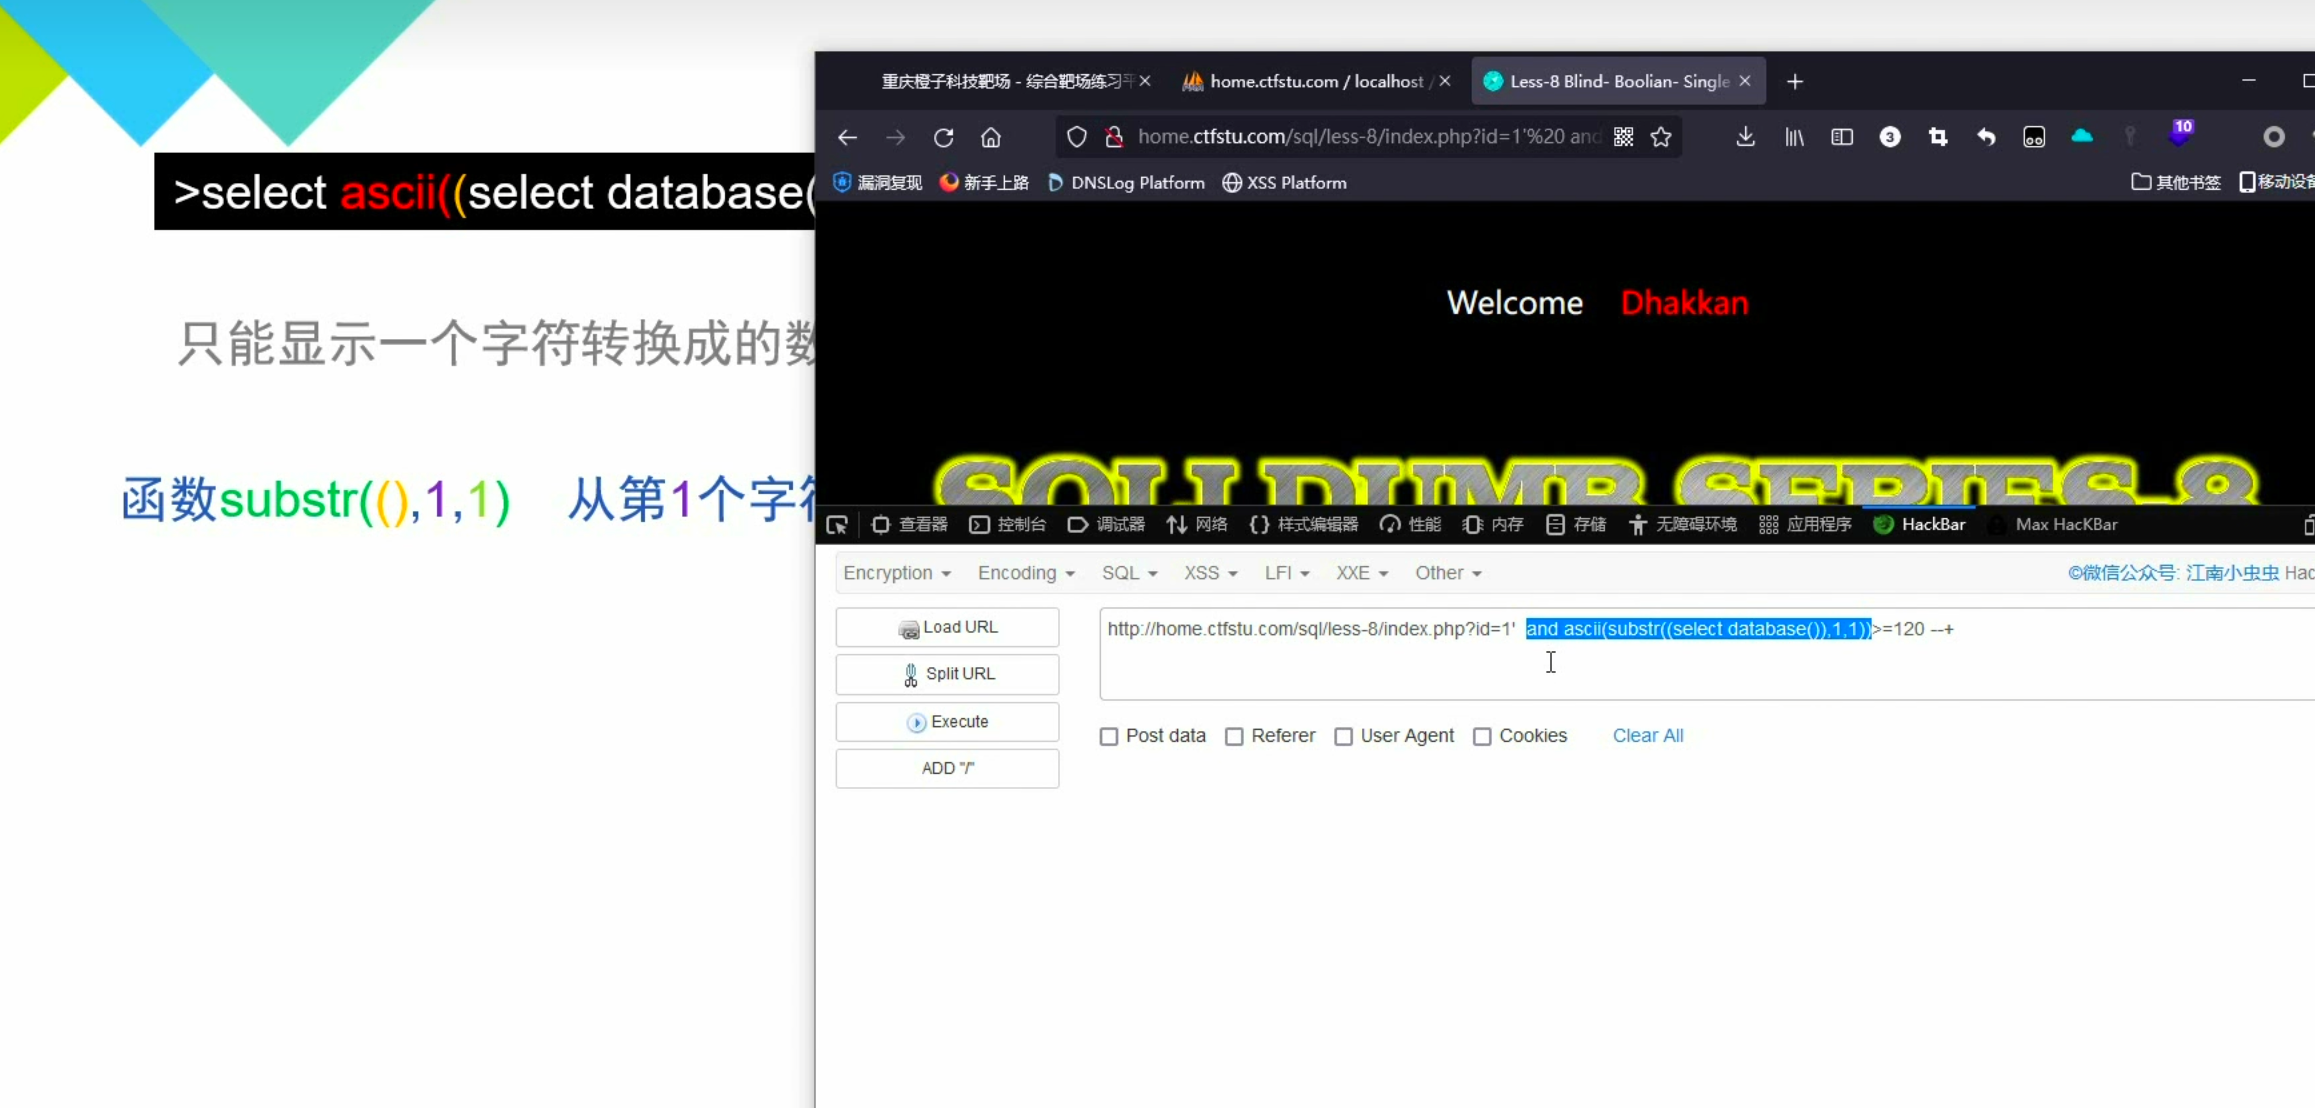2315x1108 pixels.
Task: Bookmark page with star icon
Action: tap(1661, 137)
